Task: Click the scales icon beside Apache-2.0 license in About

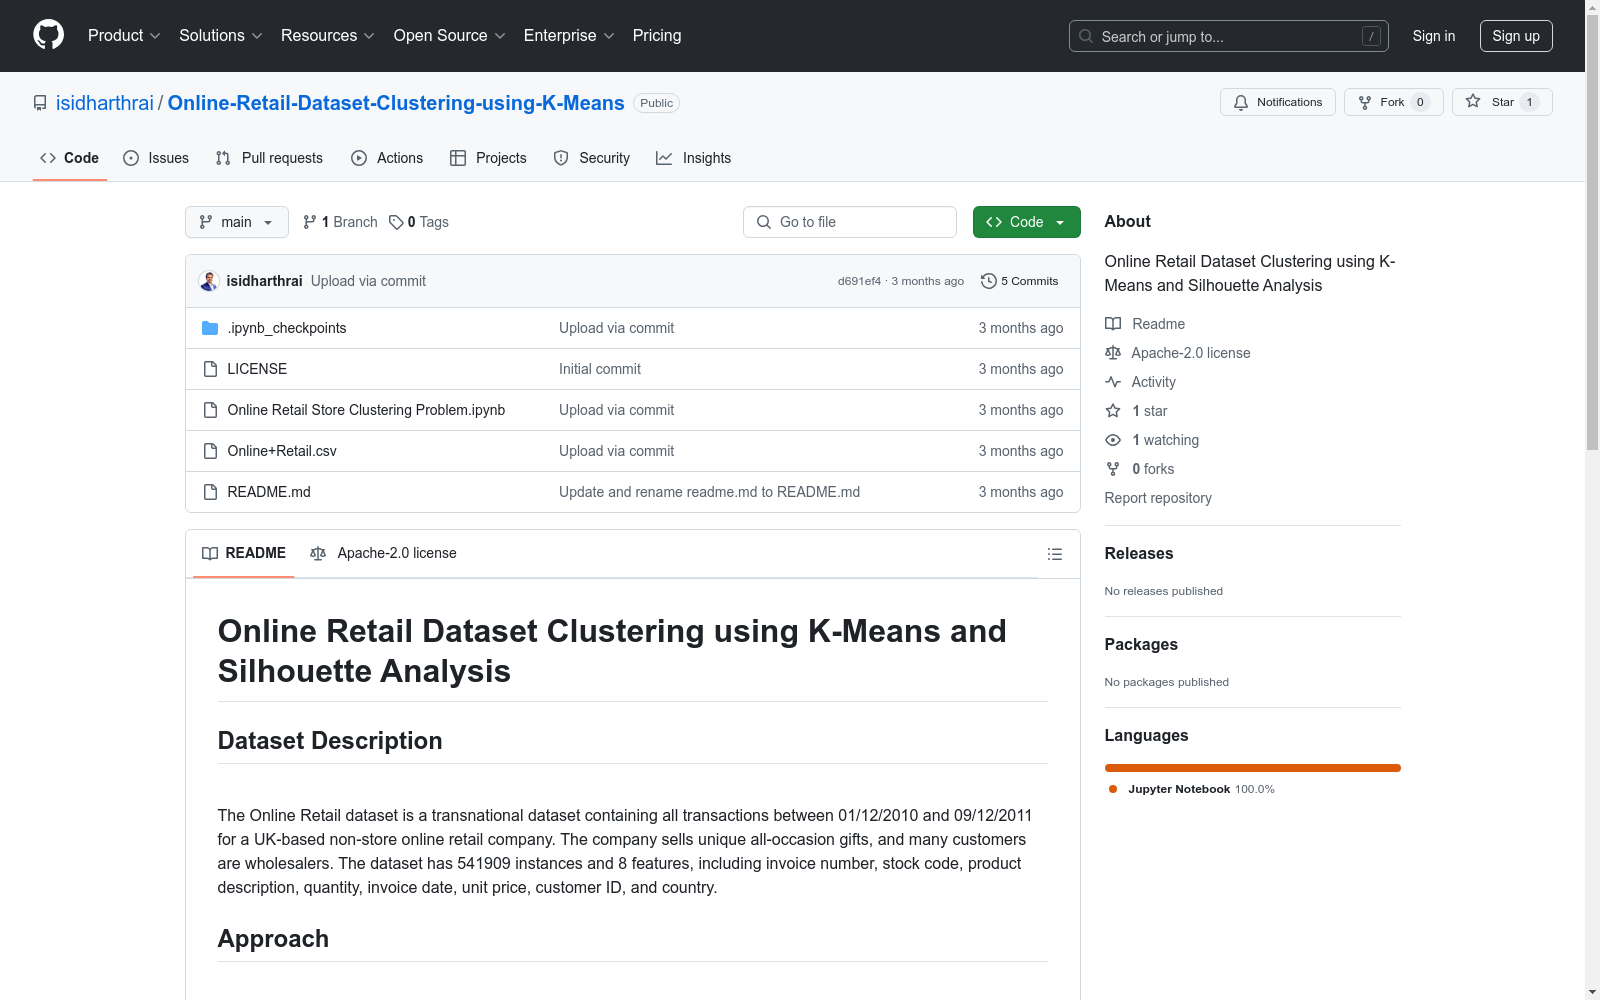Action: [x=1113, y=353]
